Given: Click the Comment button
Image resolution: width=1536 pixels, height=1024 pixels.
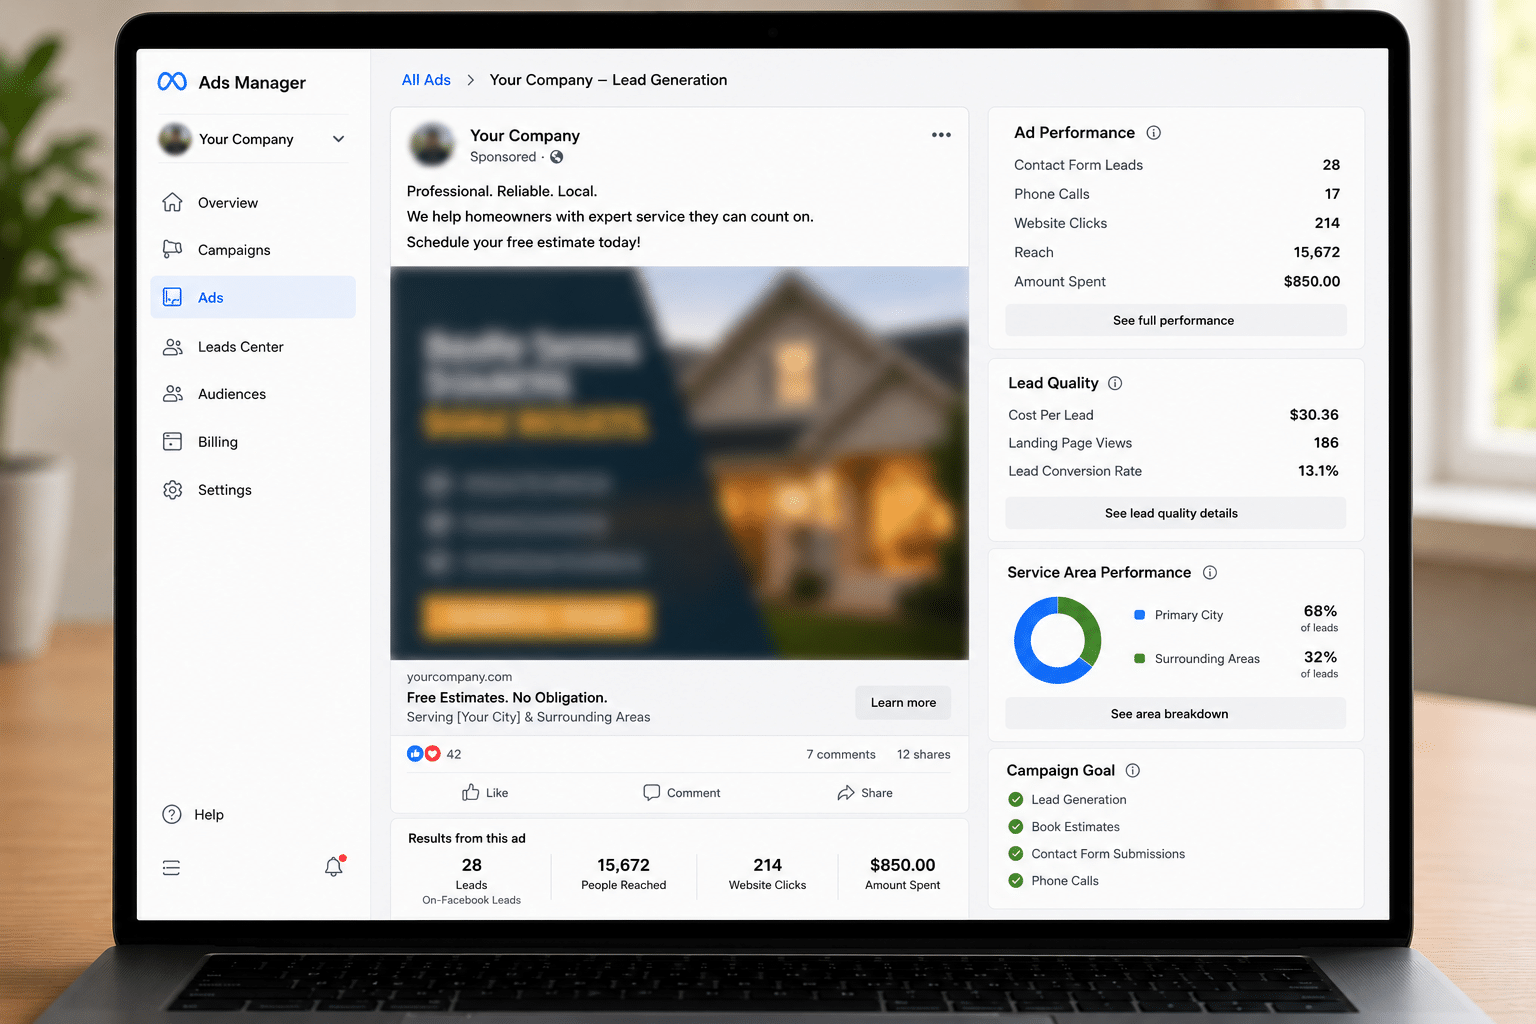Looking at the screenshot, I should point(681,793).
